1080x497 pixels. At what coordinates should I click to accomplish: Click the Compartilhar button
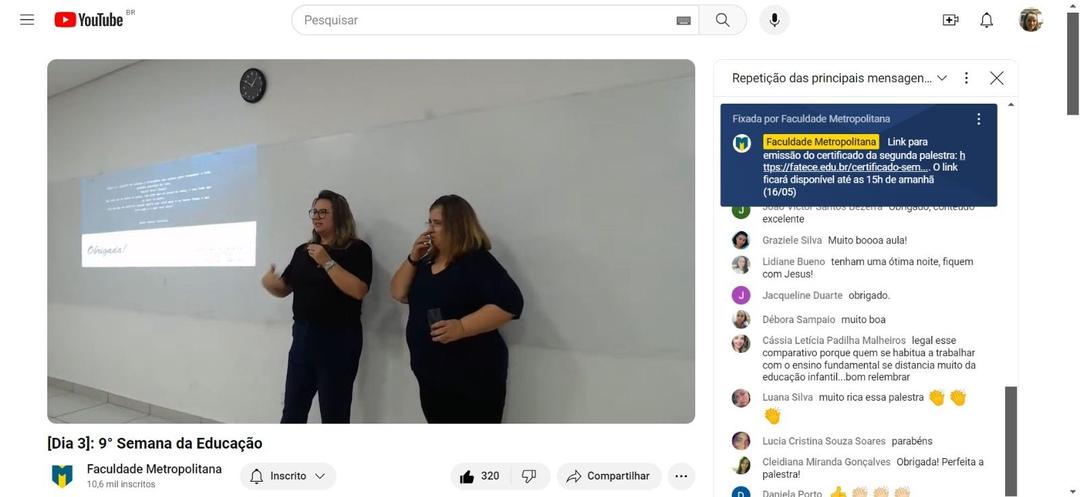coord(610,476)
